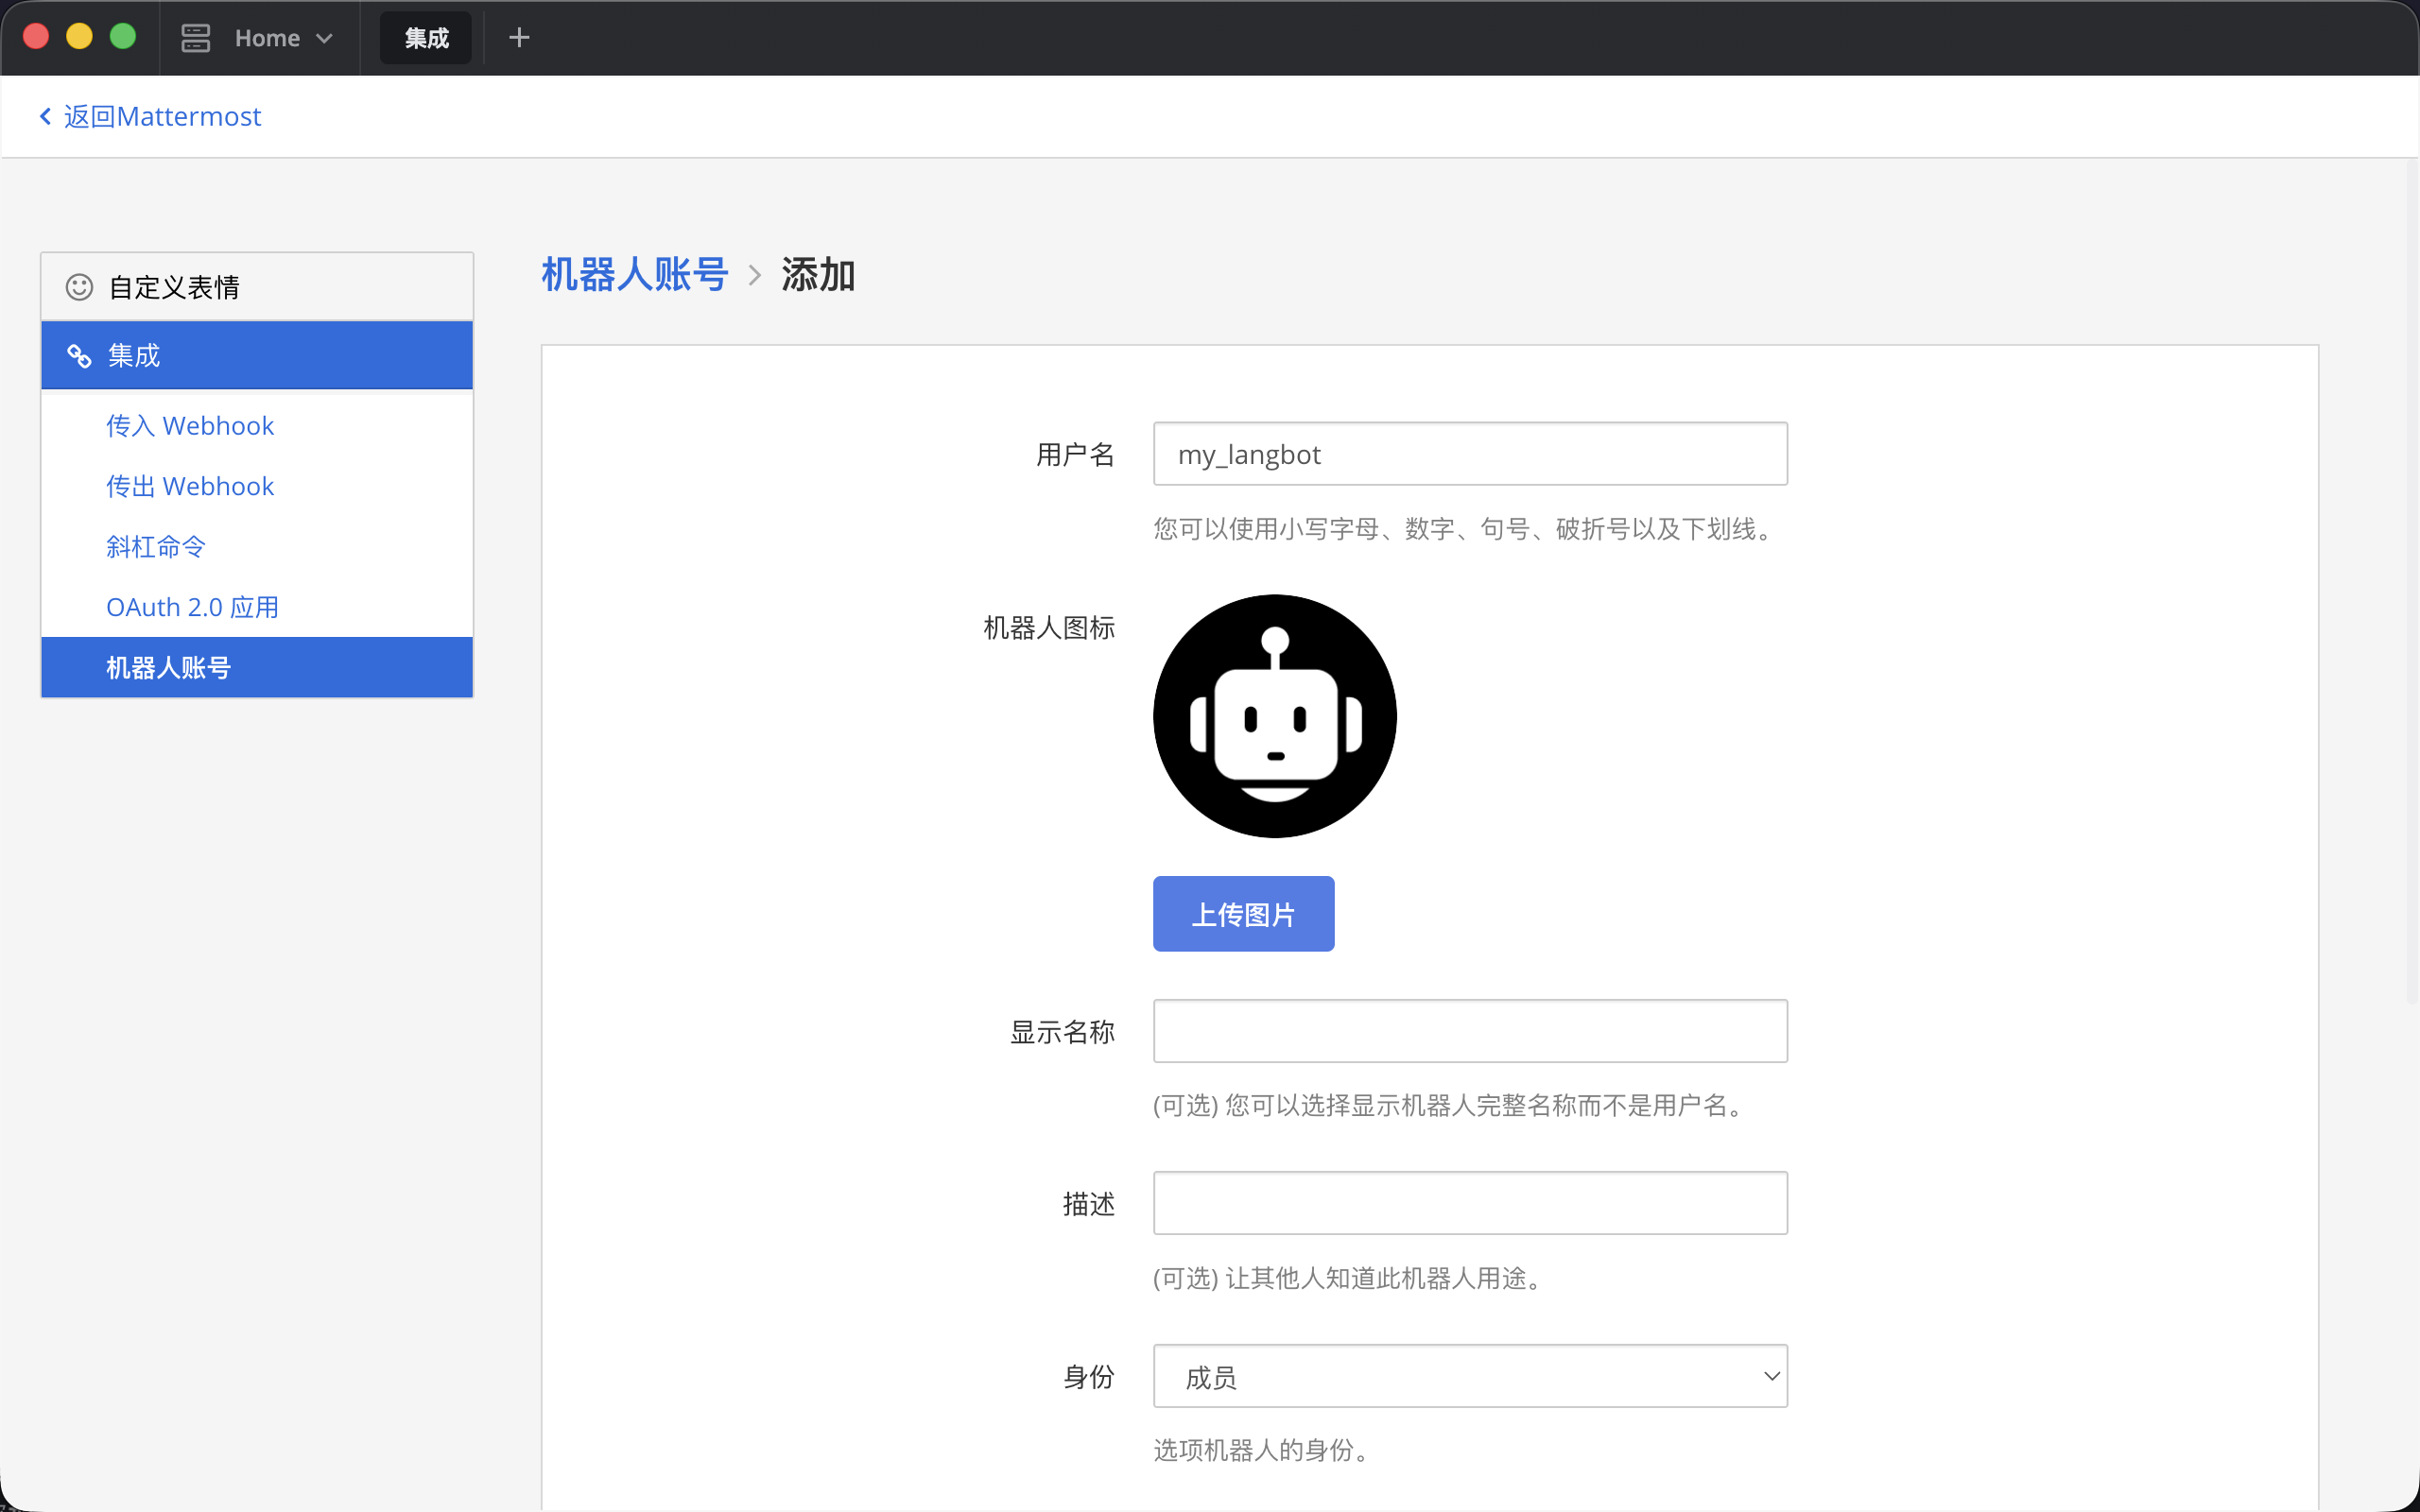
Task: Open 传入 Webhook settings
Action: [190, 426]
